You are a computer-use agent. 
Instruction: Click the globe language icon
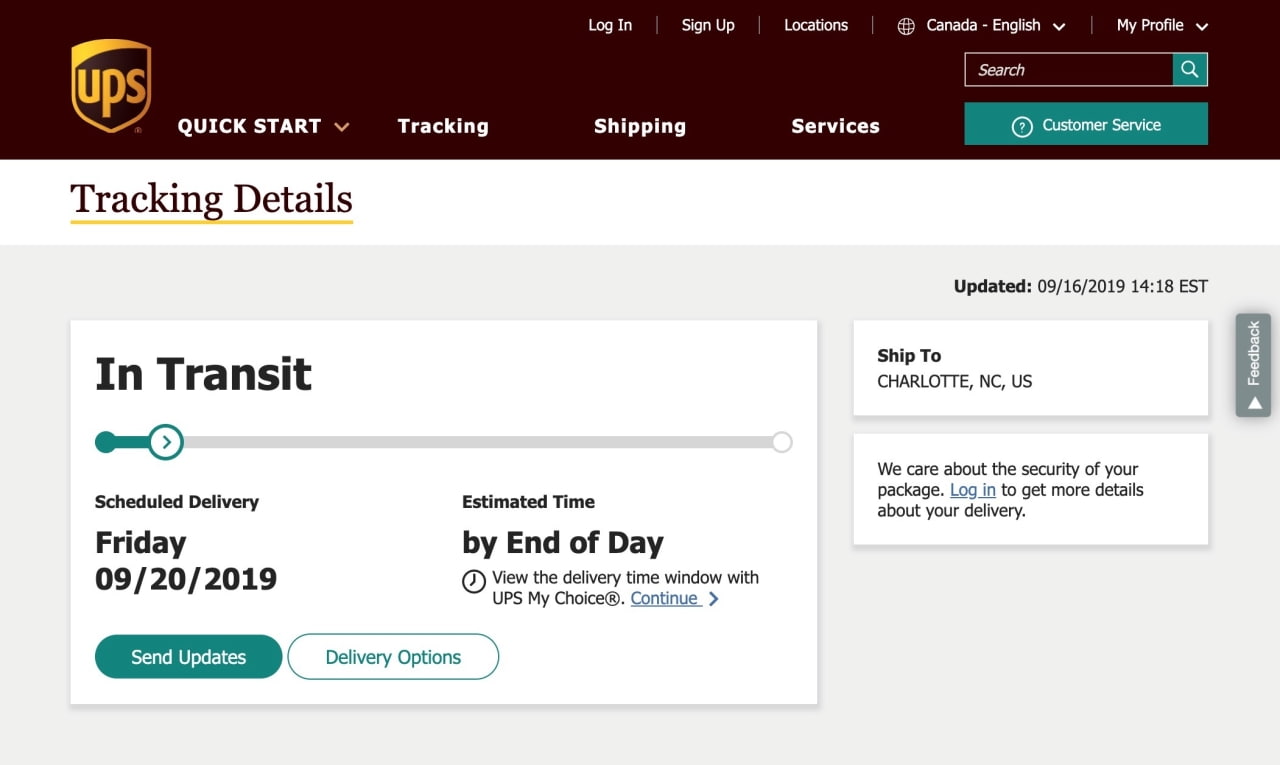[906, 26]
